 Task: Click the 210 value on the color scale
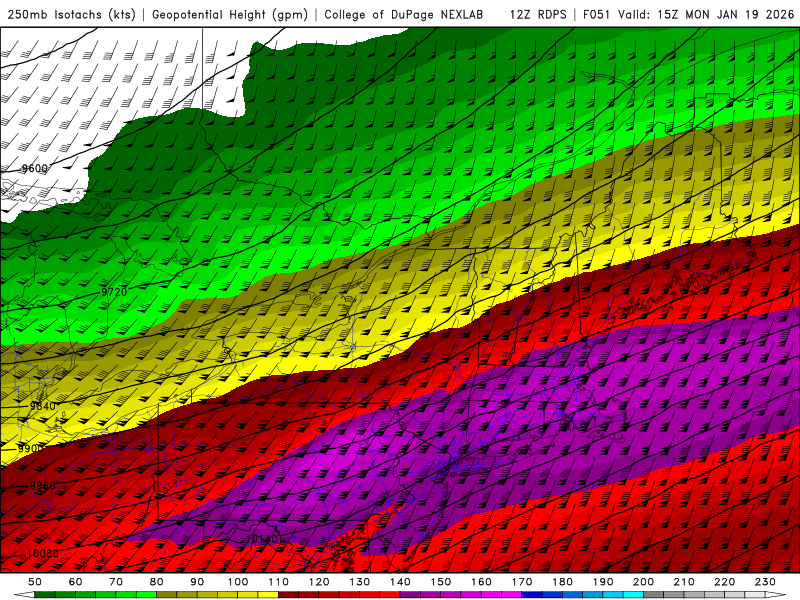684,582
